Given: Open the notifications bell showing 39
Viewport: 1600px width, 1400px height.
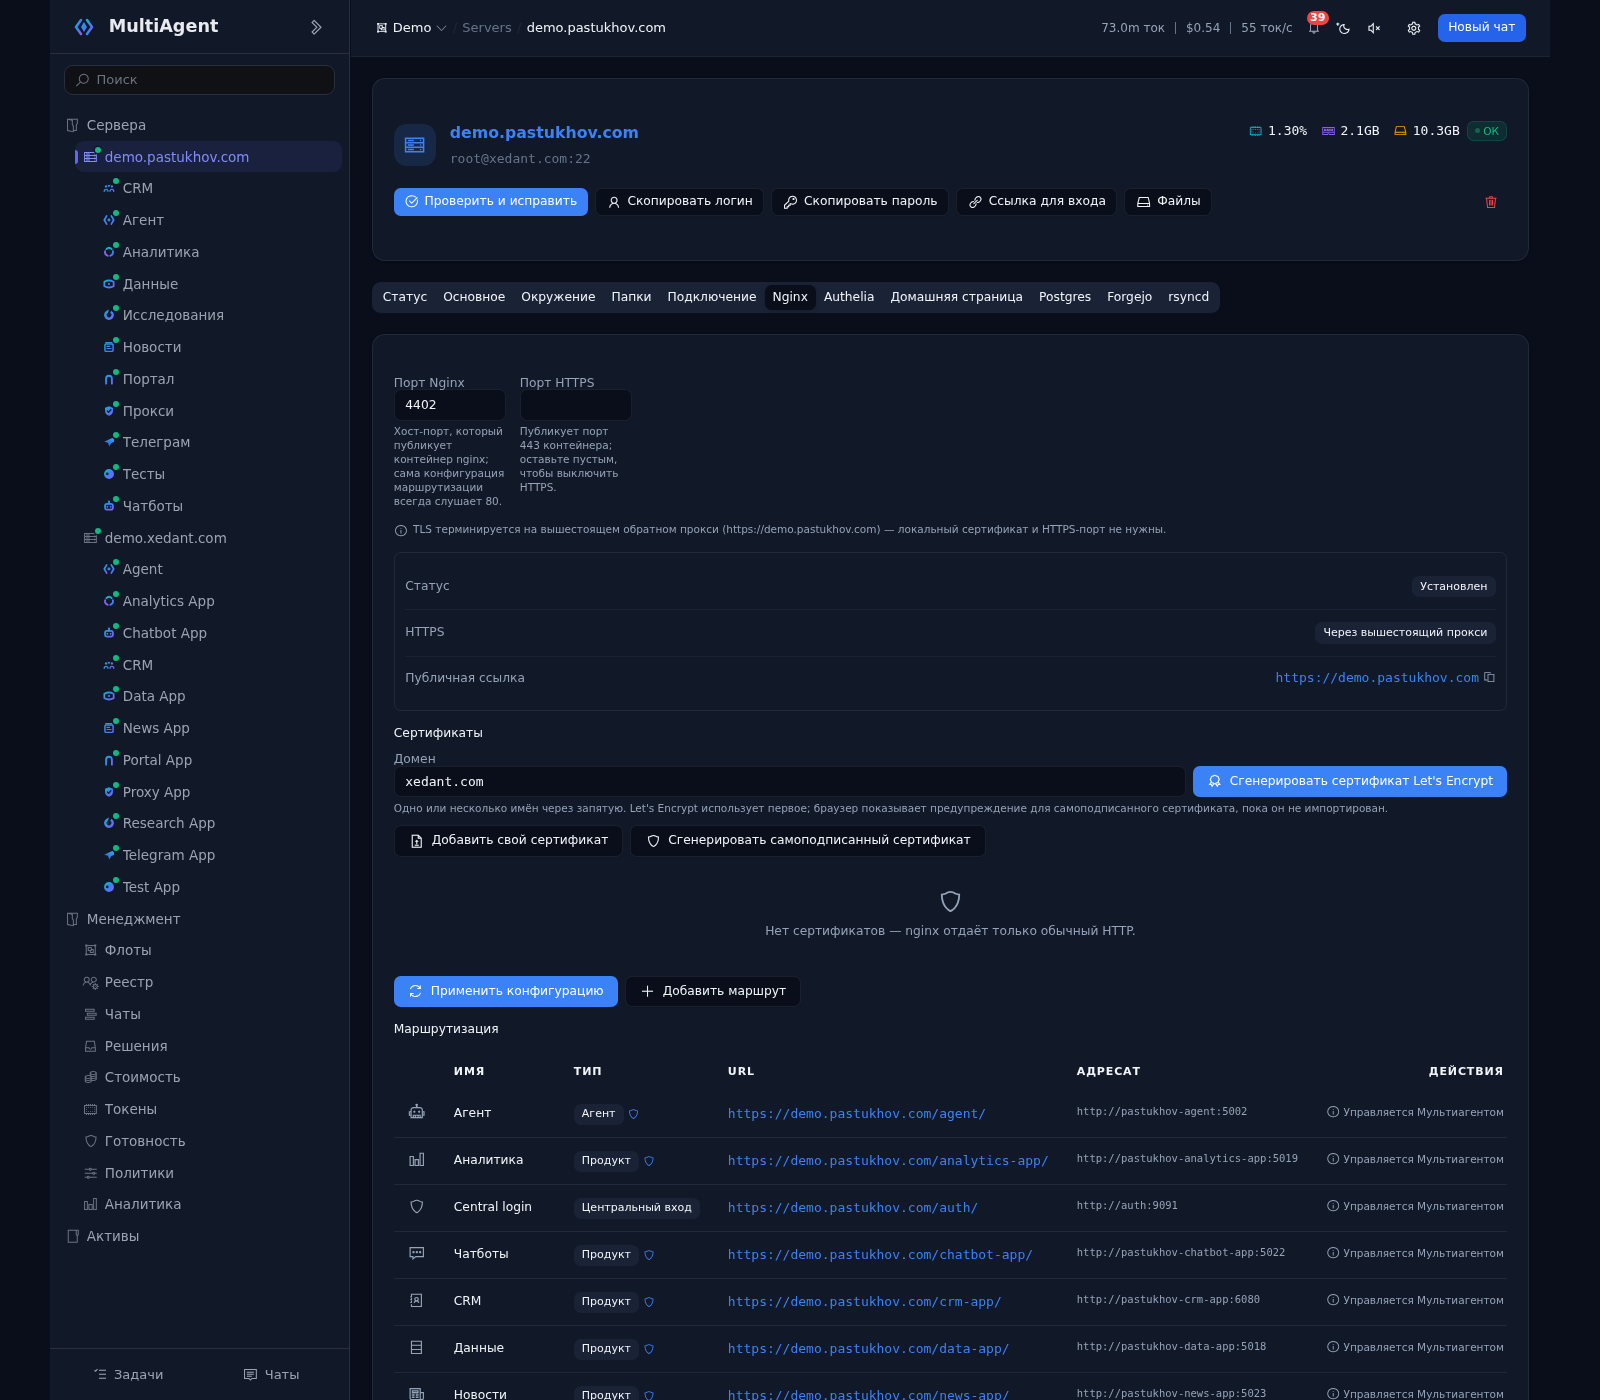Looking at the screenshot, I should (1314, 27).
